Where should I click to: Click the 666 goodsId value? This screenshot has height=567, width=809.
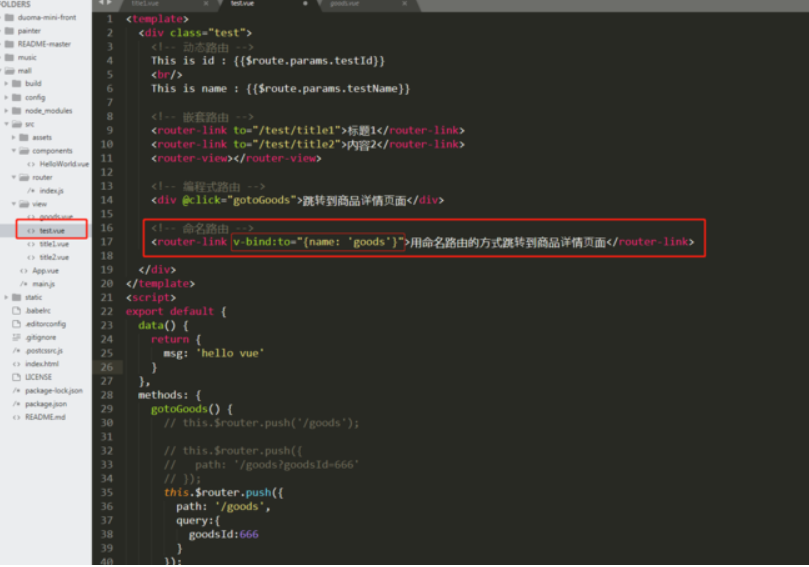(249, 534)
